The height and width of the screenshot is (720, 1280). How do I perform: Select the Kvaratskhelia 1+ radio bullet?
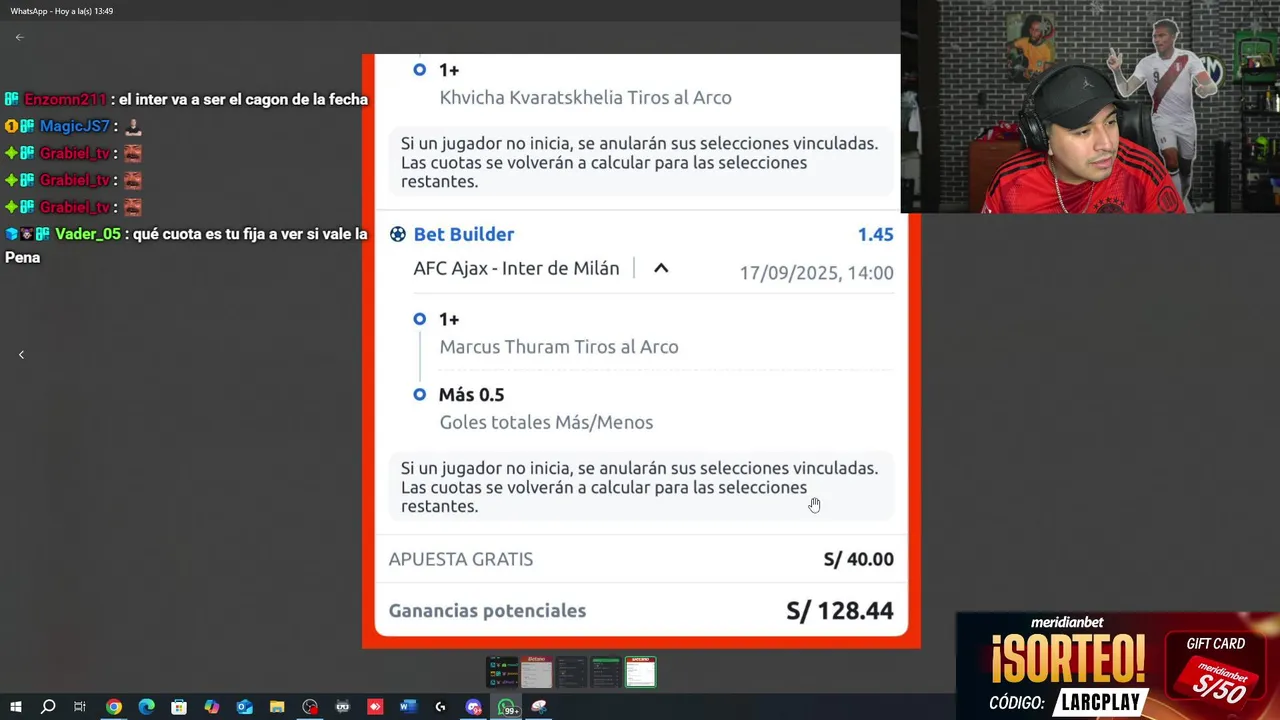(x=420, y=70)
